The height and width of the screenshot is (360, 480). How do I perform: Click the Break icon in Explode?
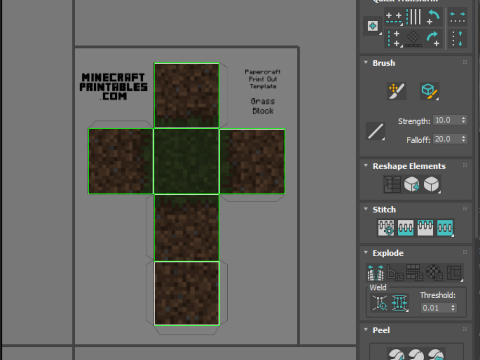tap(375, 272)
